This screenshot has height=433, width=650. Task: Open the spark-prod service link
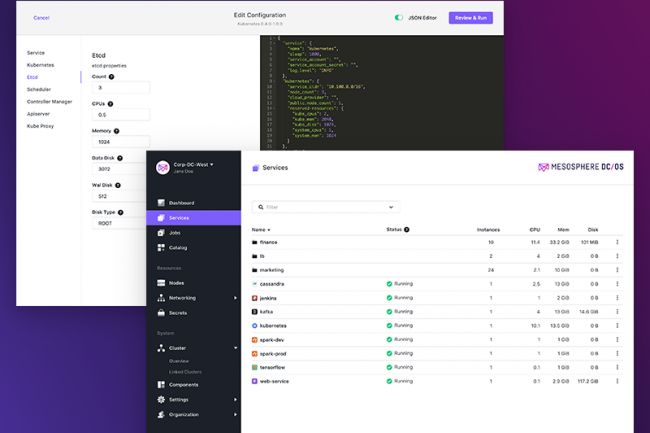(273, 353)
